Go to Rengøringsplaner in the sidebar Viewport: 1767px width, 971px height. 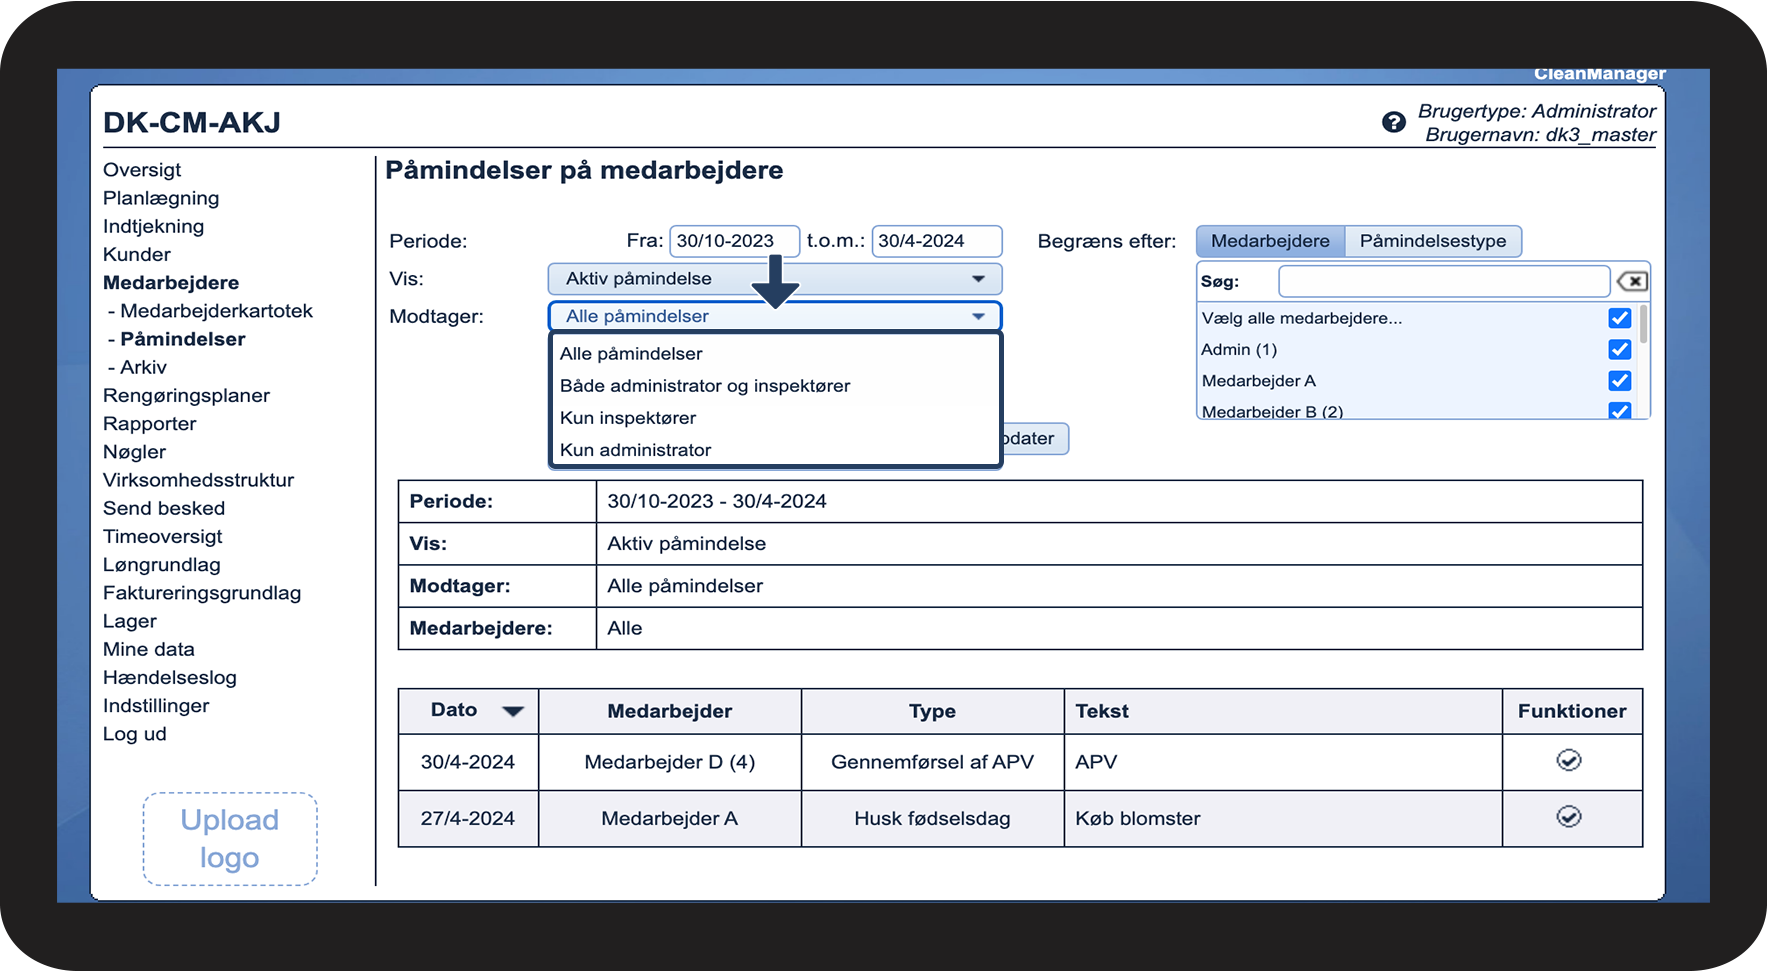186,395
